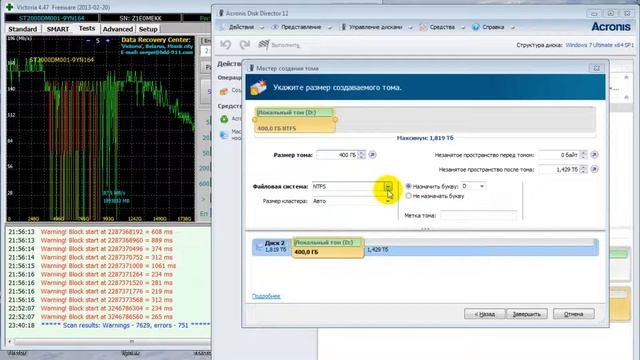Switch to Advanced tab in Victoria
Viewport: 640px width, 360px height.
pyautogui.click(x=118, y=29)
